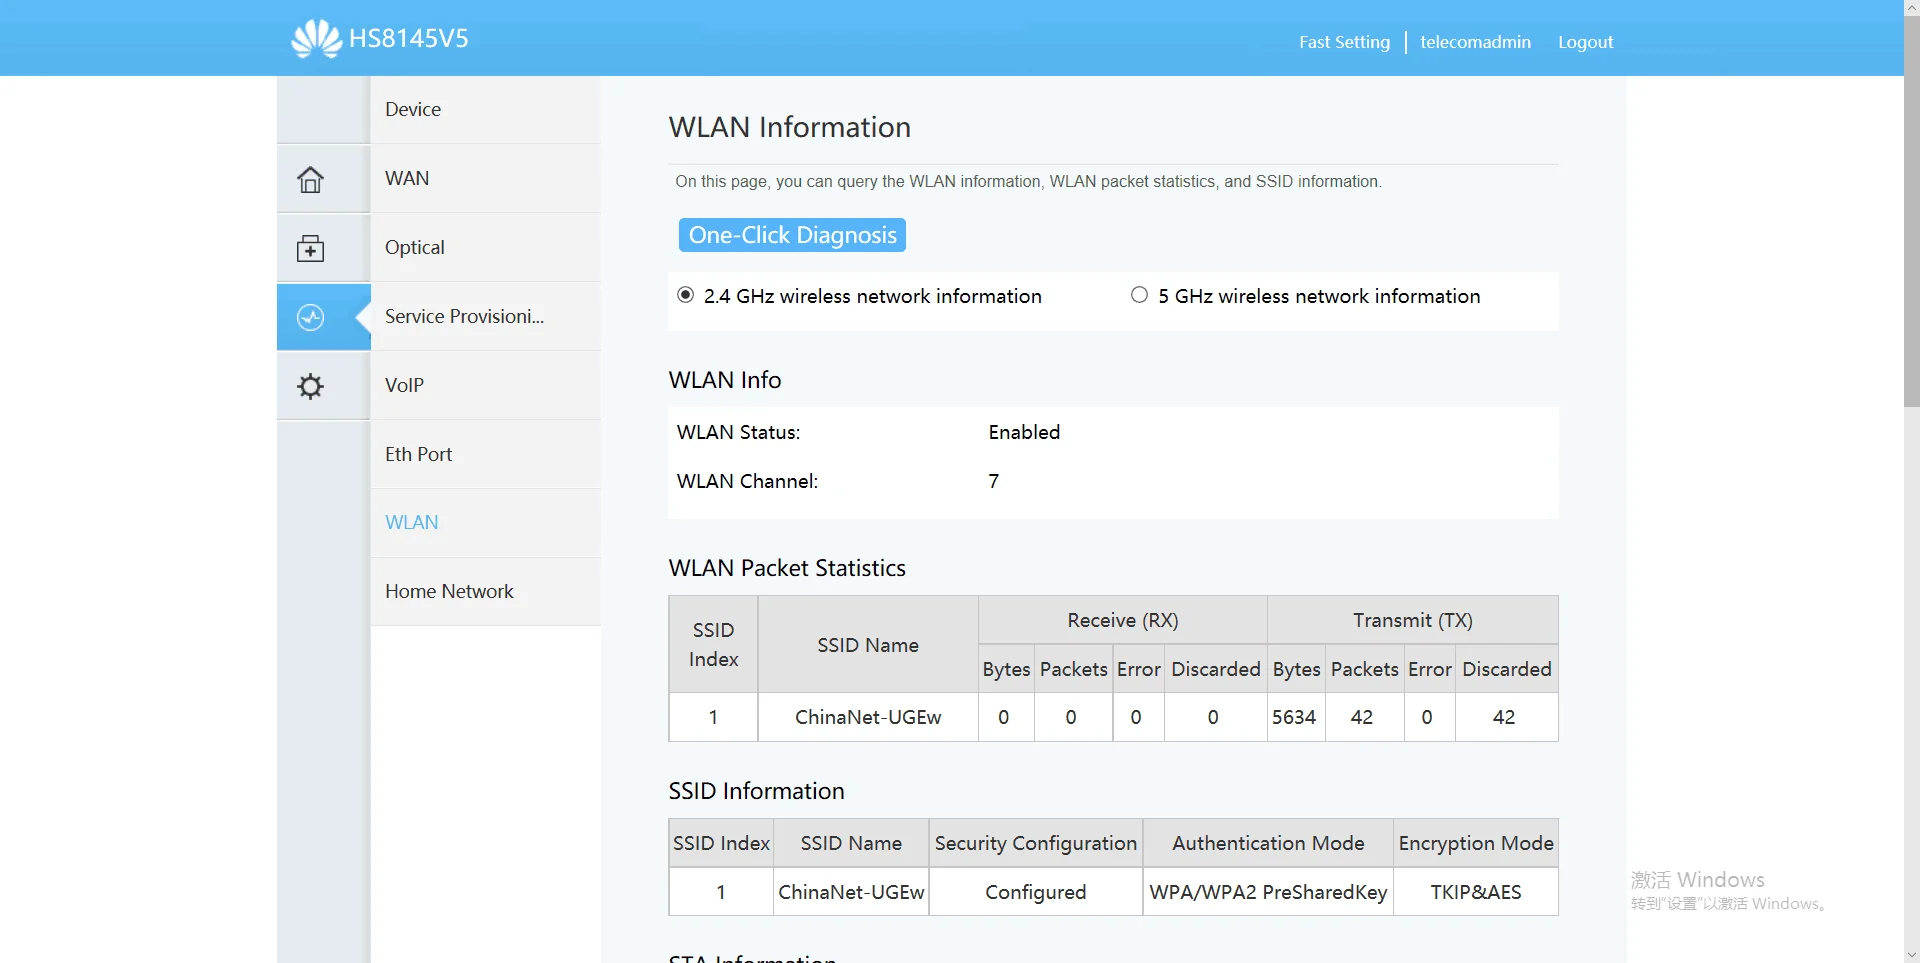Log out of the router
This screenshot has width=1920, height=963.
click(1585, 42)
